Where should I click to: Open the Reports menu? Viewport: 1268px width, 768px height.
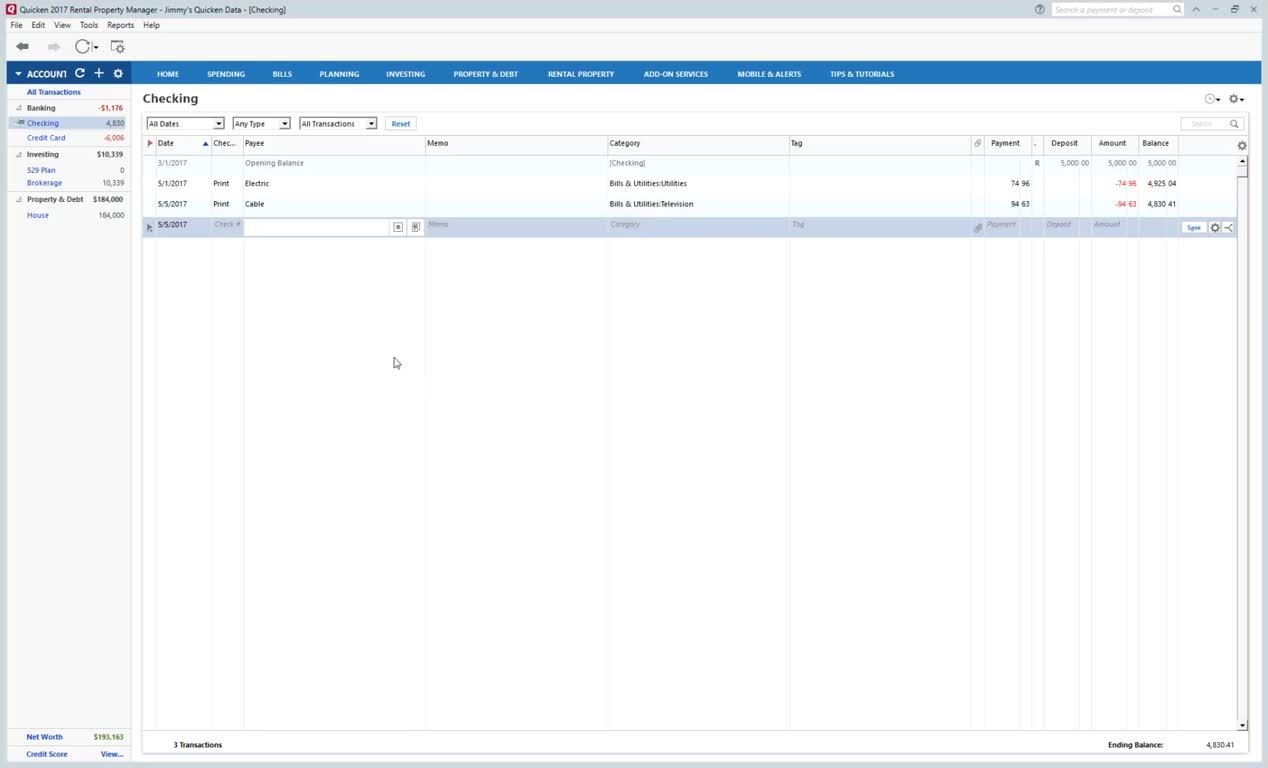coord(120,25)
